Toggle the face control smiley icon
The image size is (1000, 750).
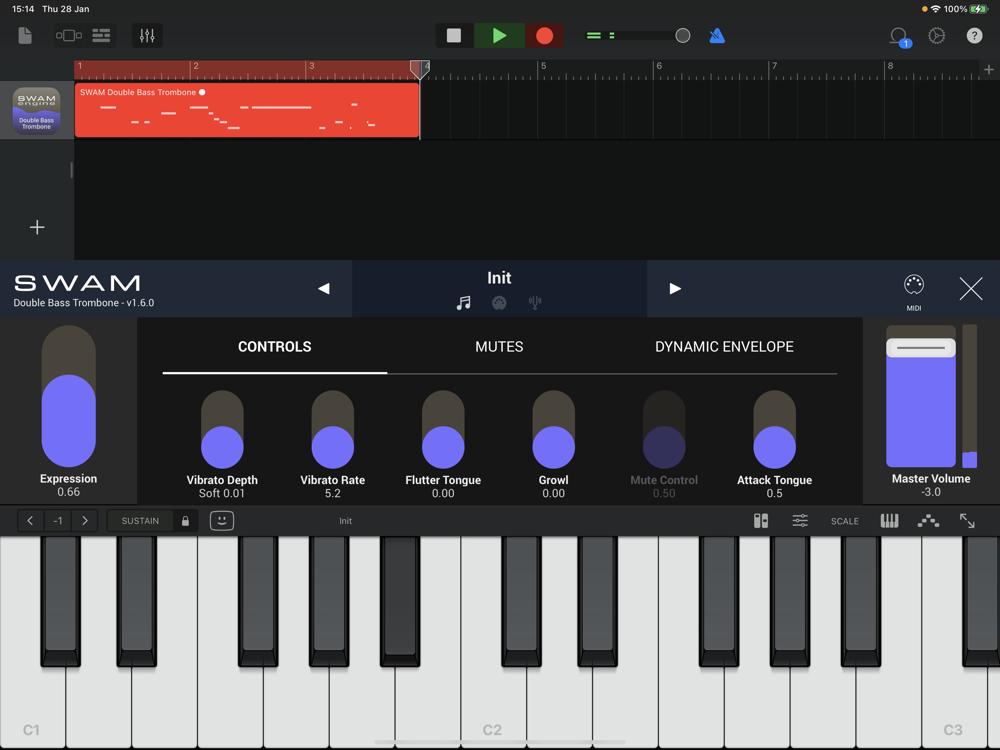(222, 521)
